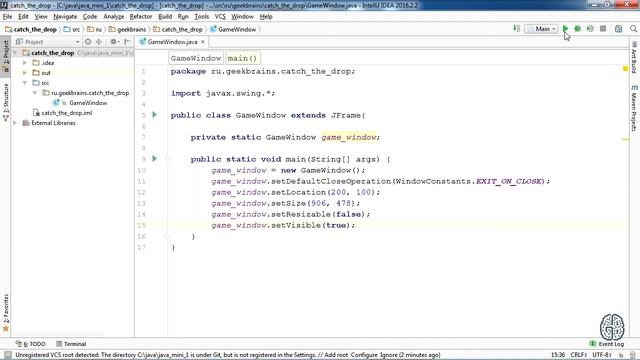The height and width of the screenshot is (360, 640).
Task: Click Configure link in status bar
Action: [364, 355]
